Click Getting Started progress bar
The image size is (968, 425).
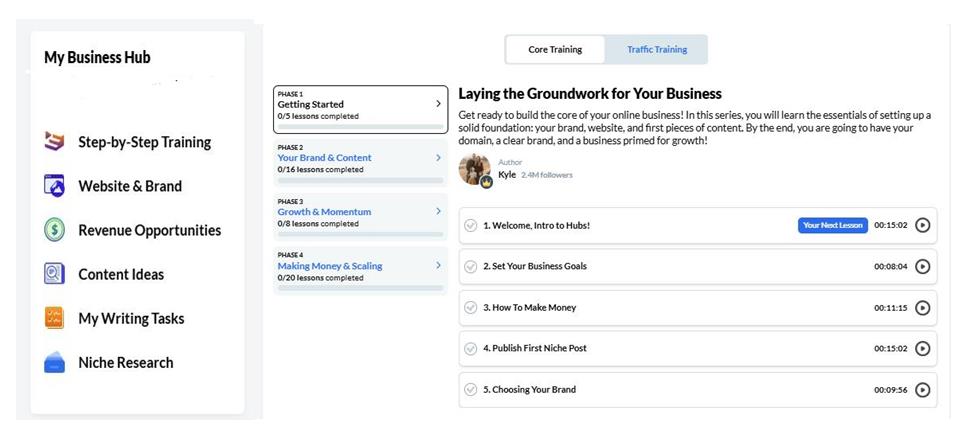click(361, 126)
